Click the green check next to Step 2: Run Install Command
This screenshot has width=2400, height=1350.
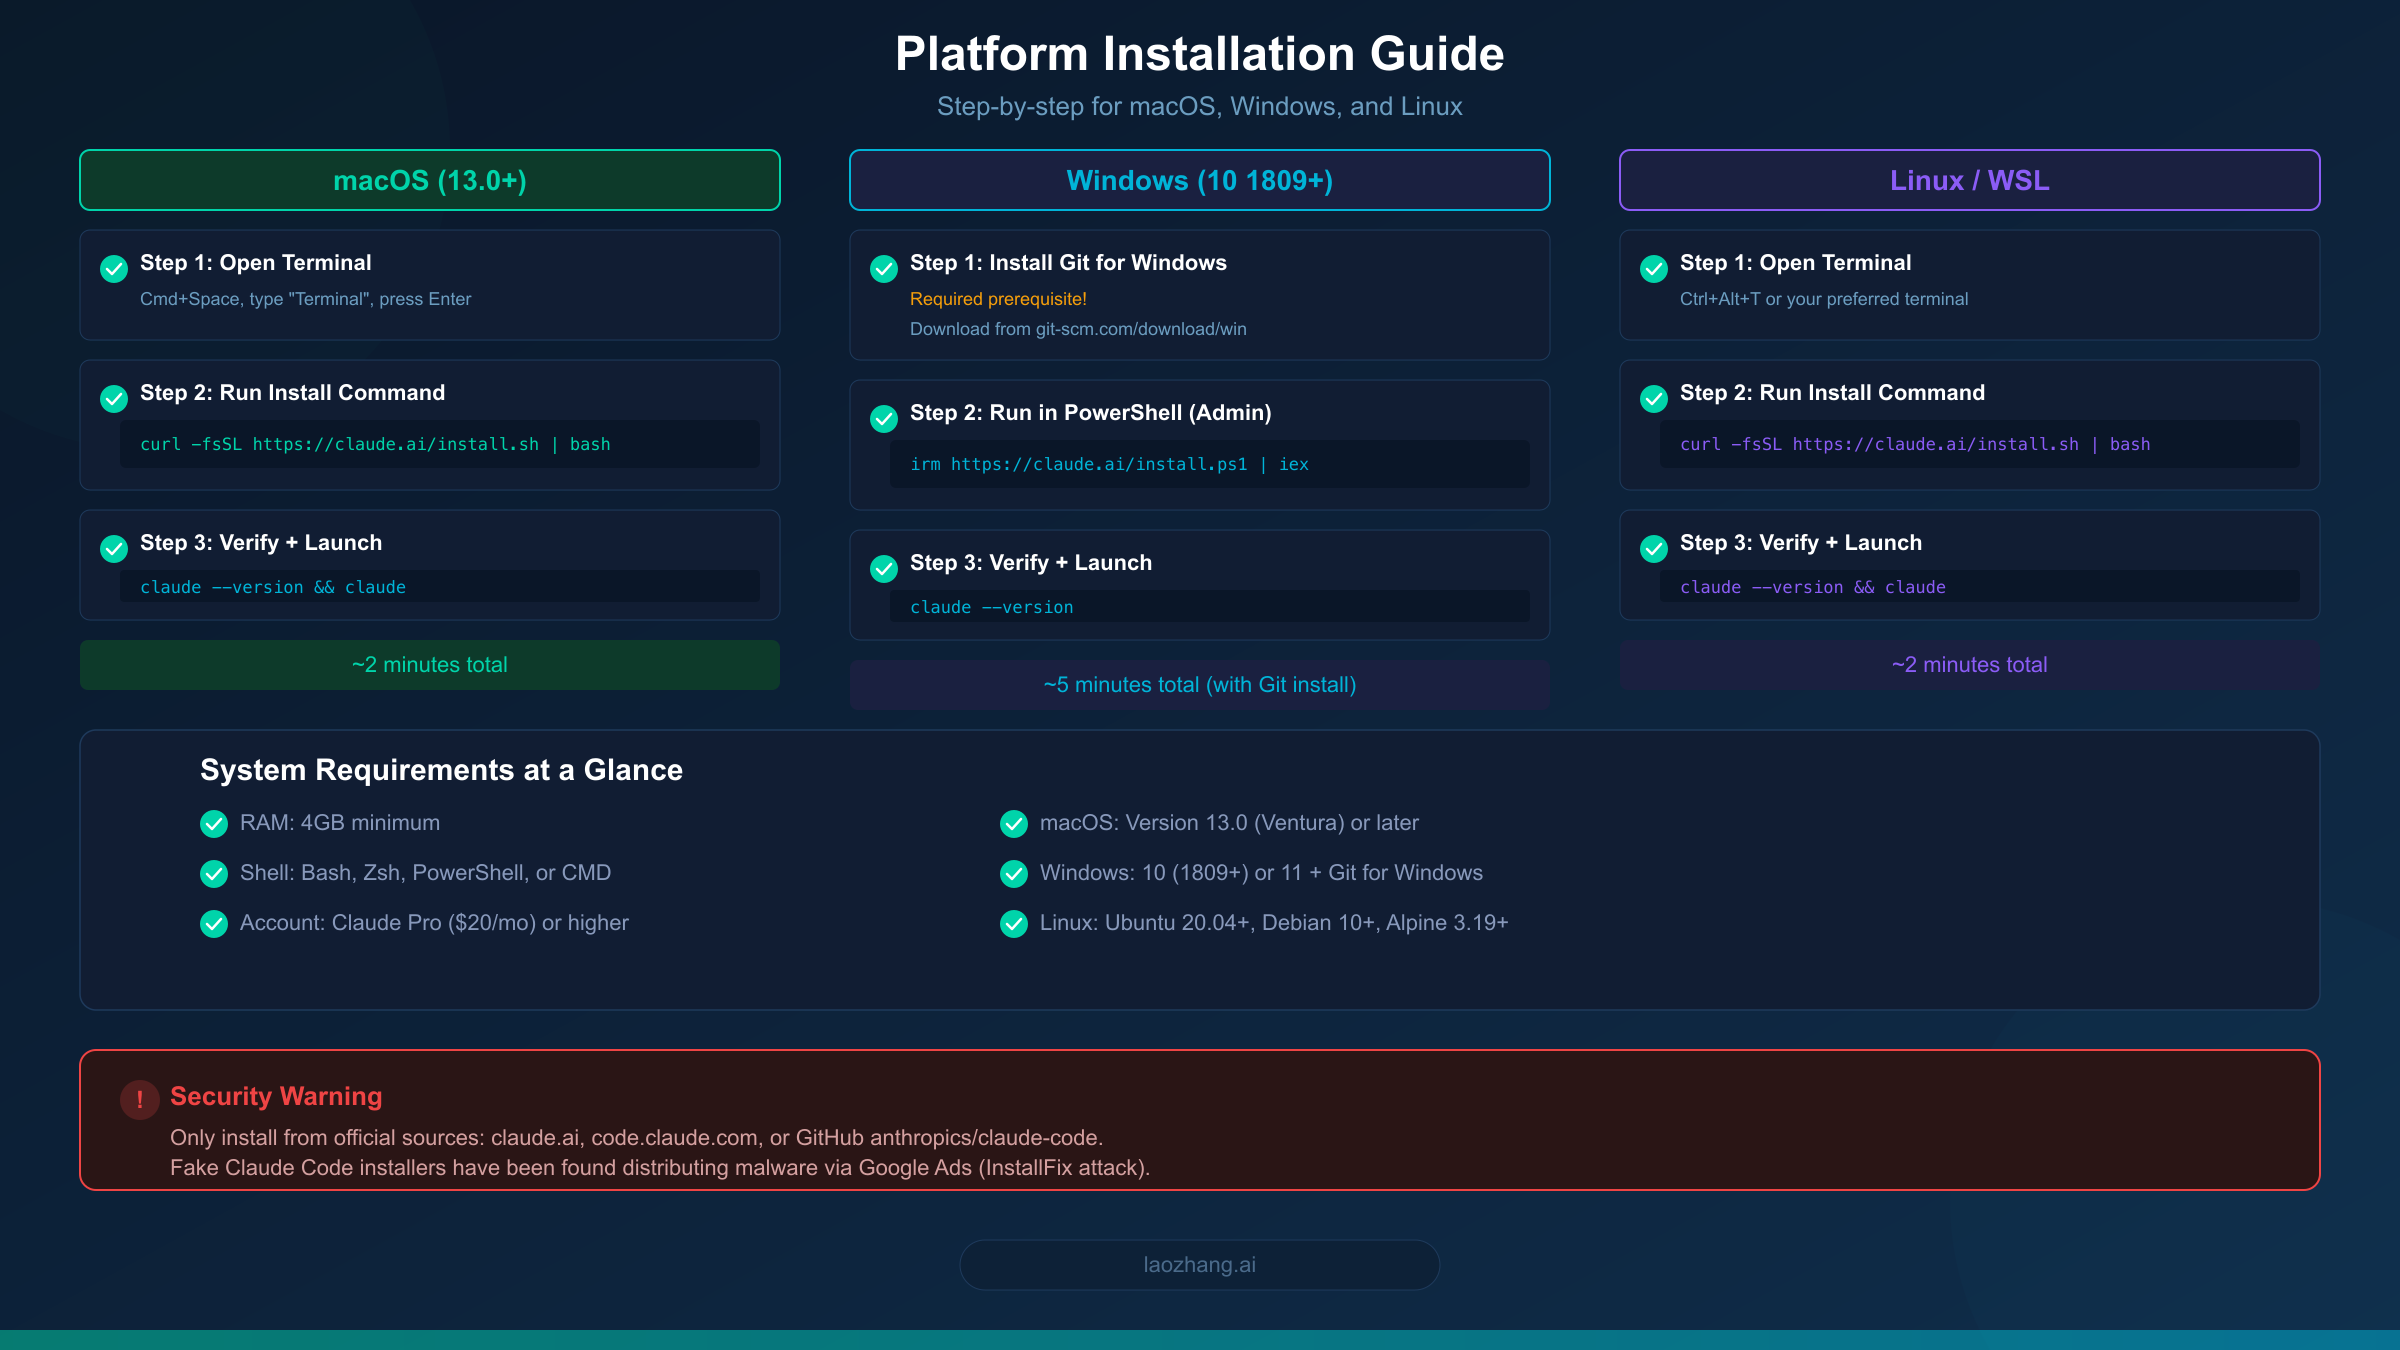click(x=113, y=398)
